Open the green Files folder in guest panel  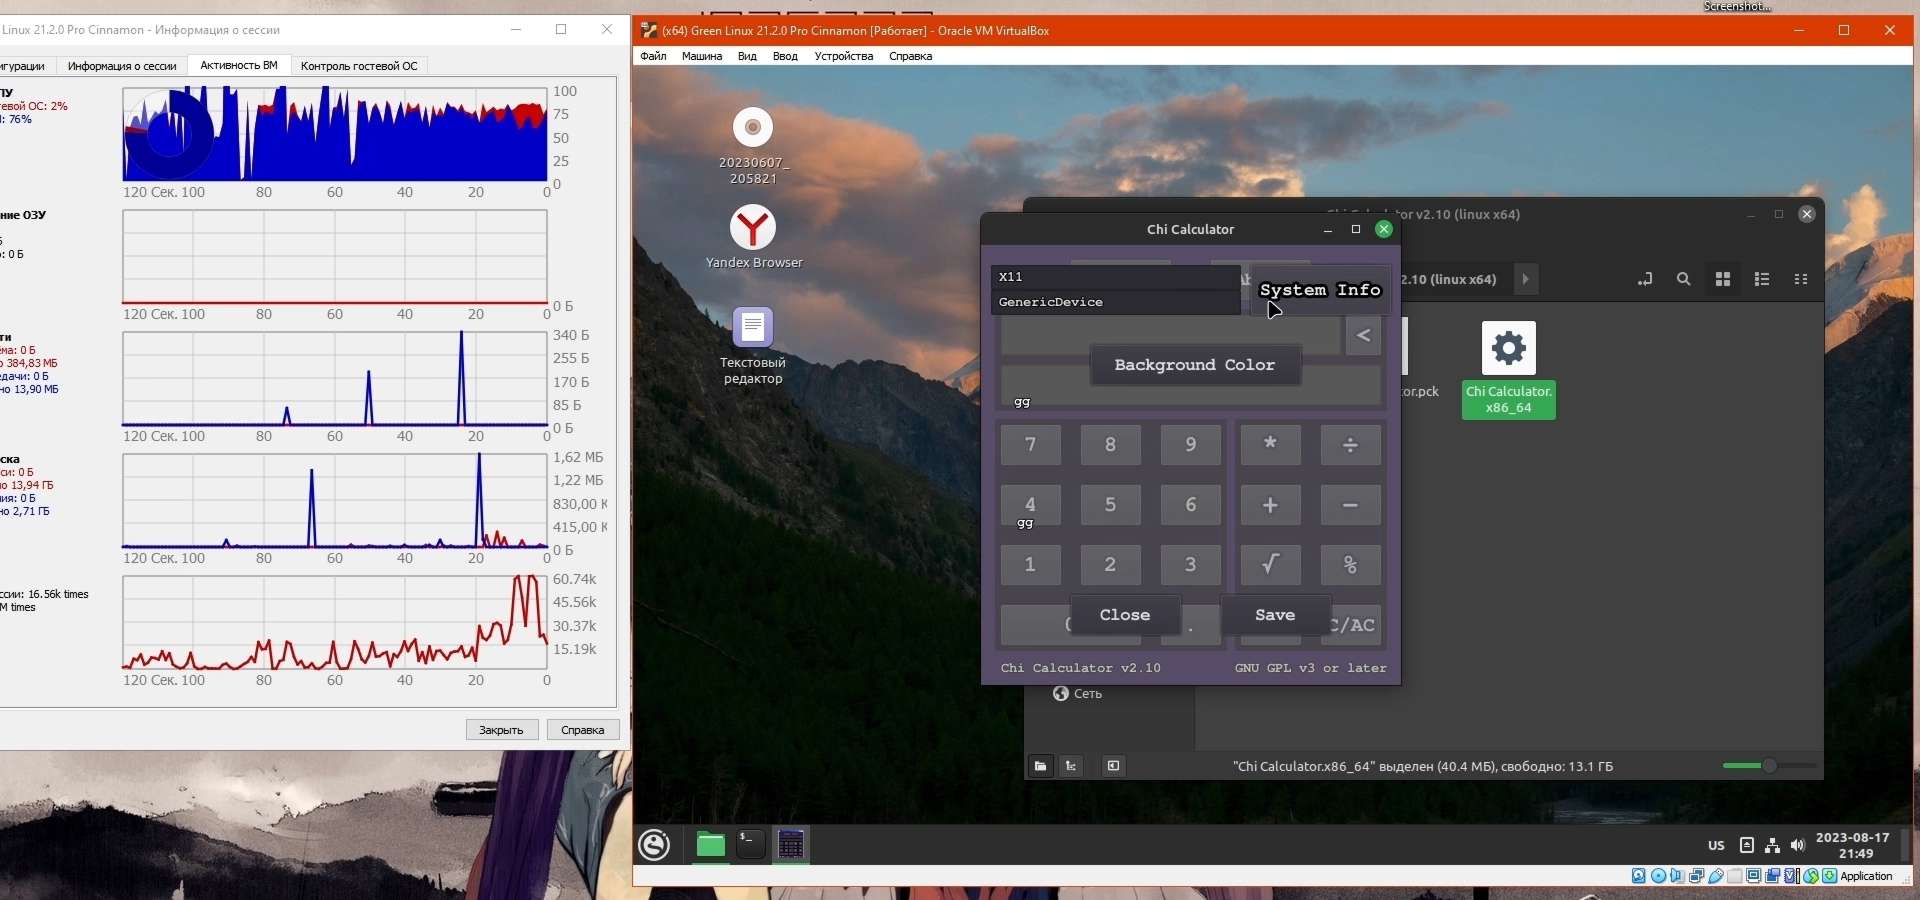tap(710, 845)
